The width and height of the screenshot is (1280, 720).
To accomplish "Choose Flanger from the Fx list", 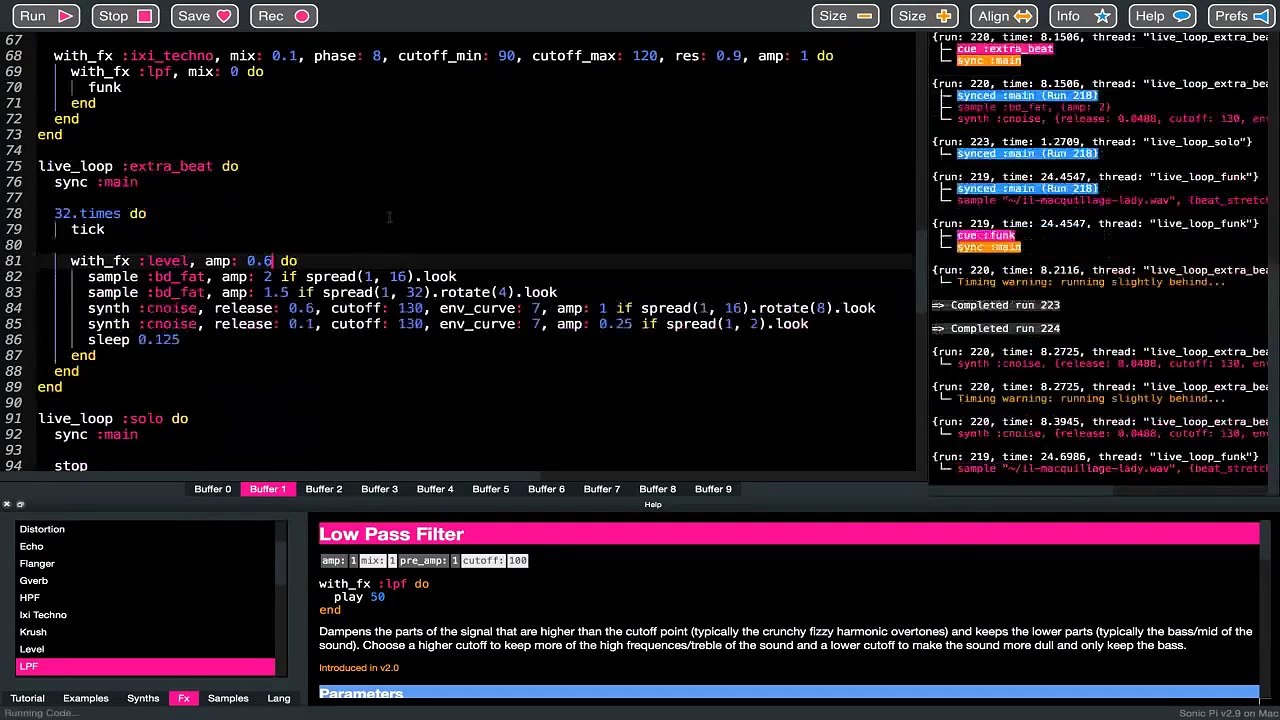I will pos(145,563).
